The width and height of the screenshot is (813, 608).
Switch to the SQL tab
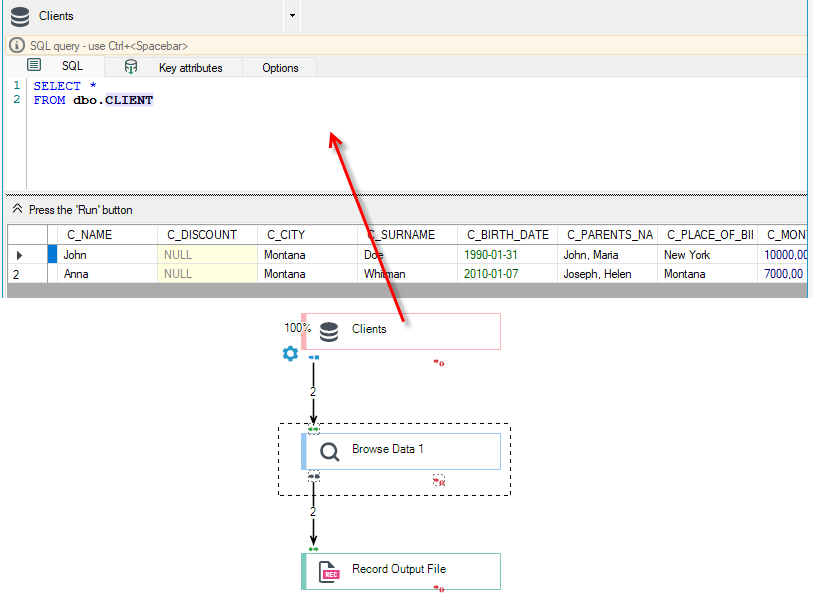[72, 66]
